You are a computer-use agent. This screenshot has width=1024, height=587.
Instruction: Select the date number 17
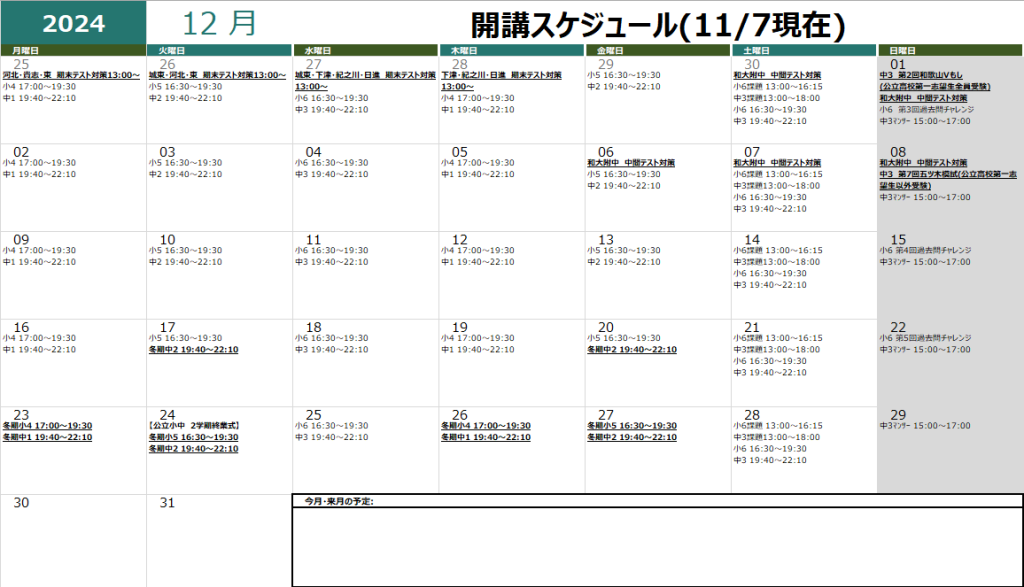point(168,327)
